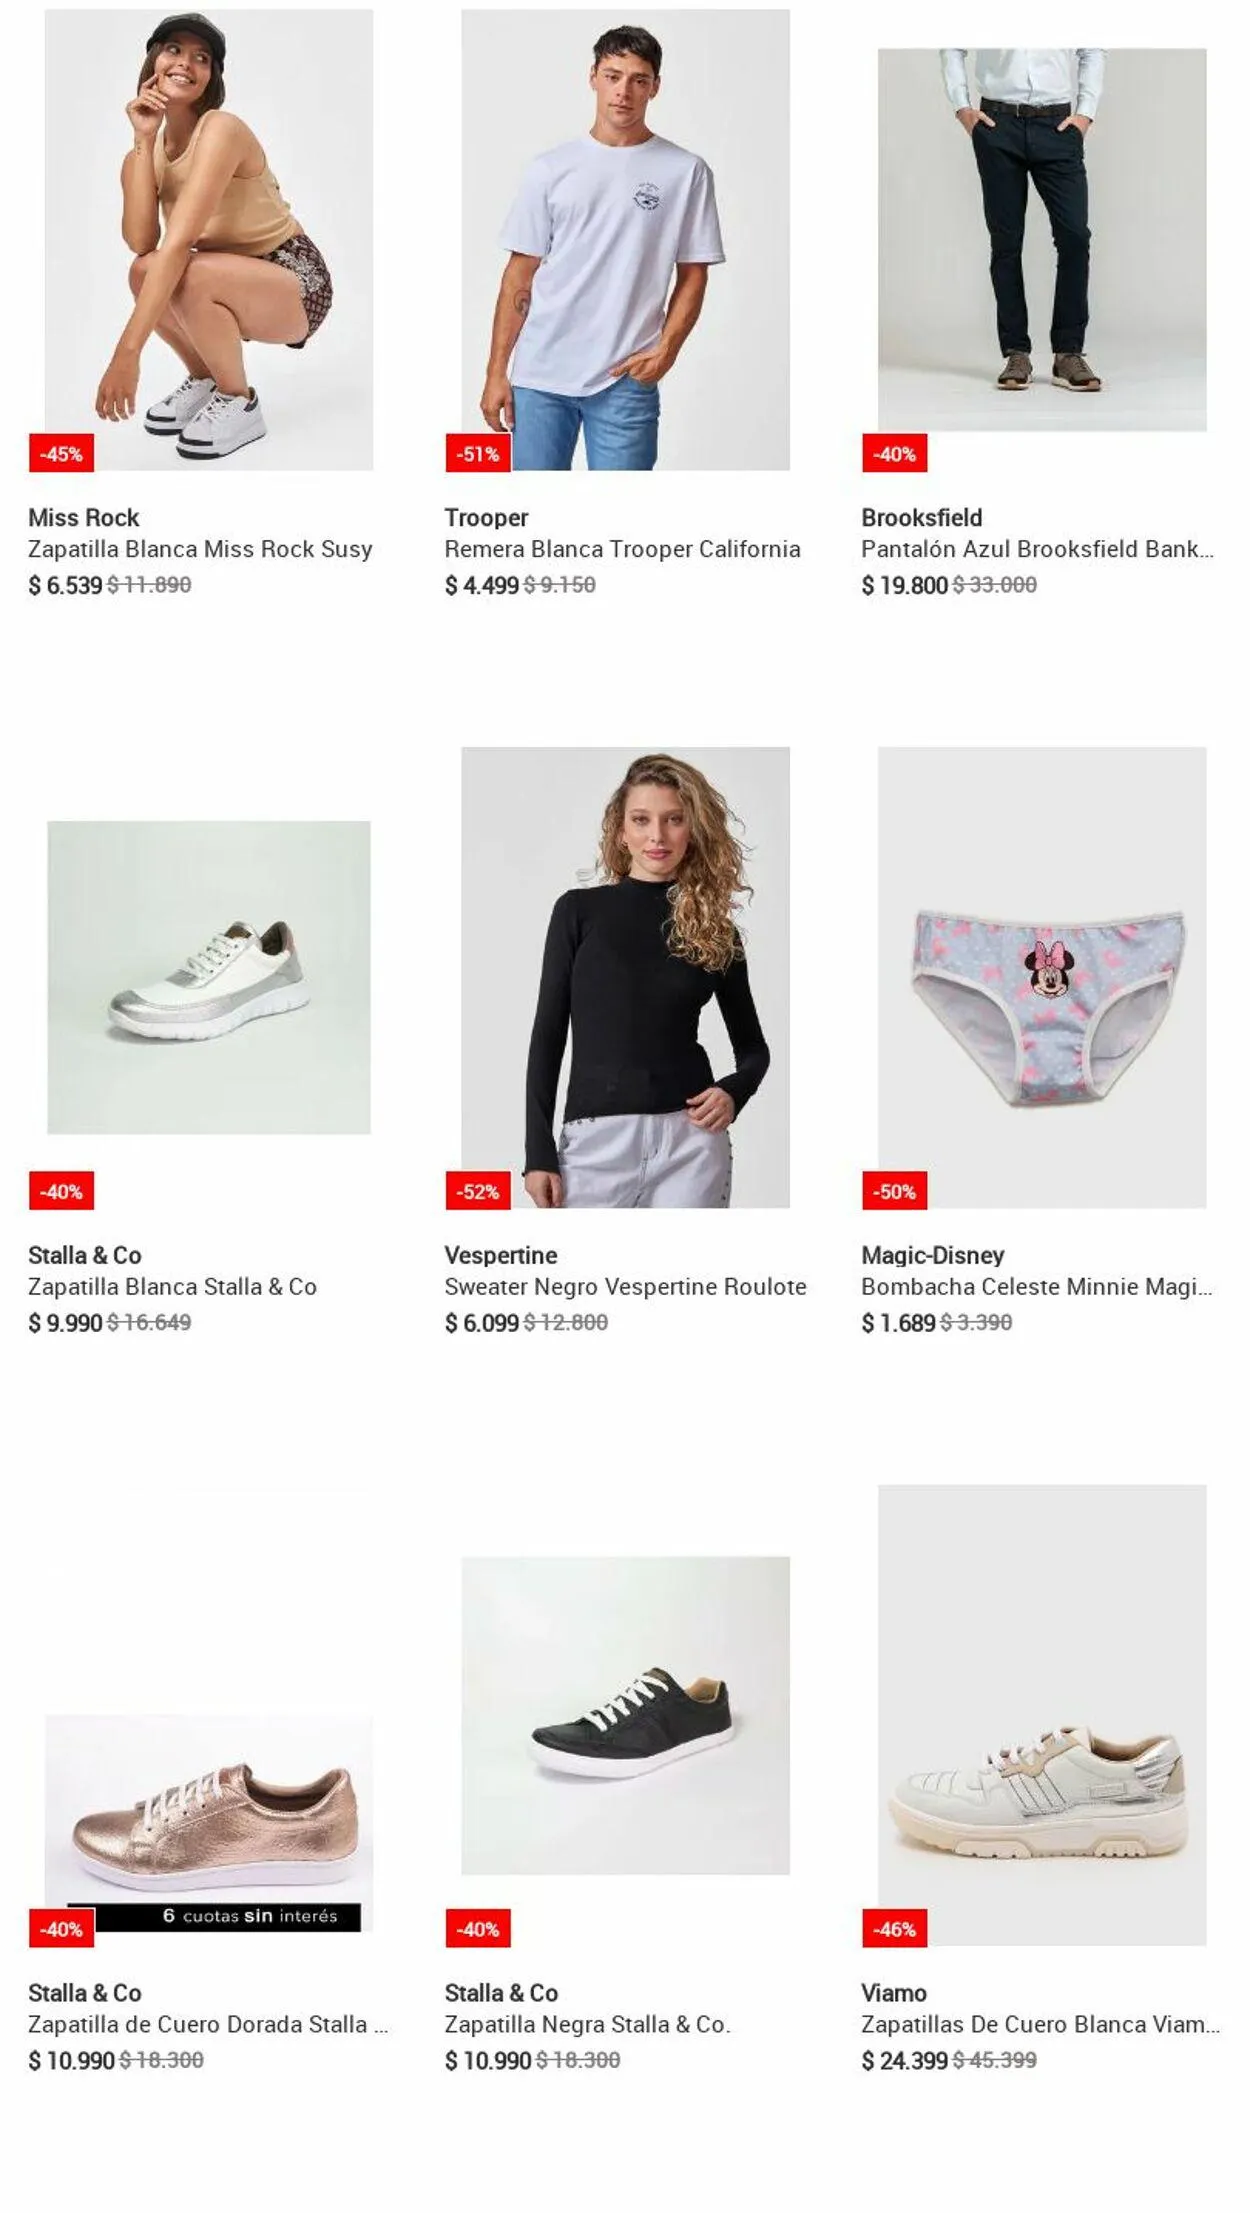Open the silver Stalla & Co sneaker image
The image size is (1250, 2213).
tap(208, 978)
